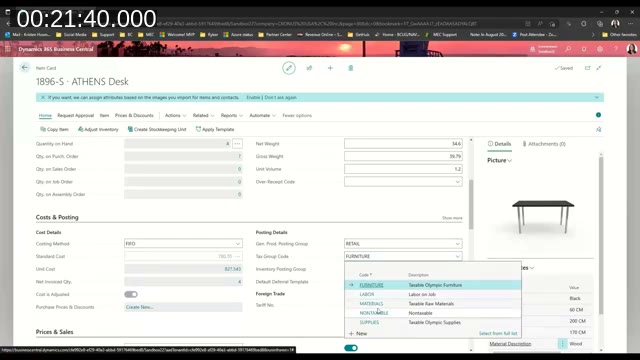Image resolution: width=640 pixels, height=360 pixels.
Task: Click the Gross Weight input field
Action: pyautogui.click(x=403, y=156)
